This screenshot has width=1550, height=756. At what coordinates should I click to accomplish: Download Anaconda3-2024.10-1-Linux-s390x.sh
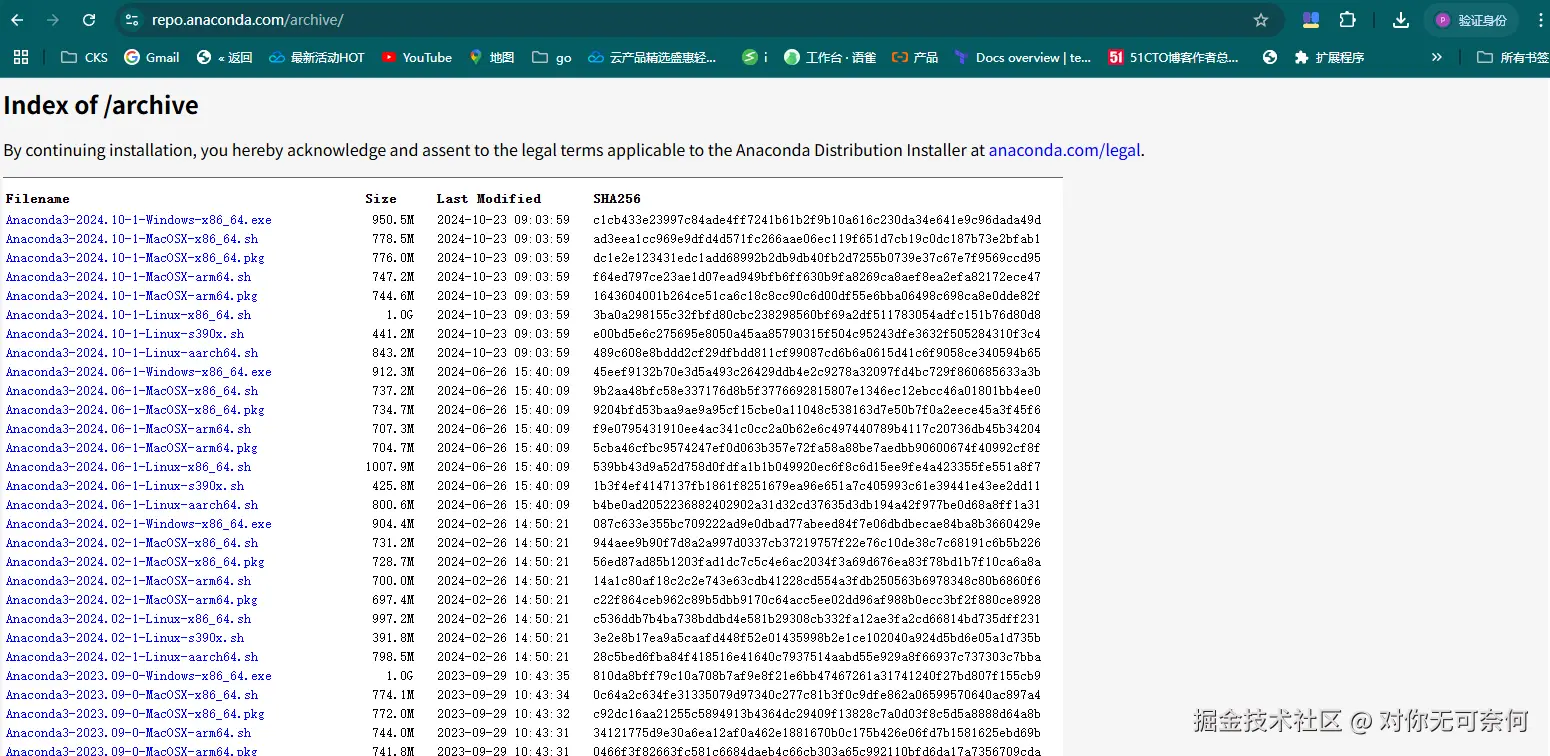coord(125,334)
